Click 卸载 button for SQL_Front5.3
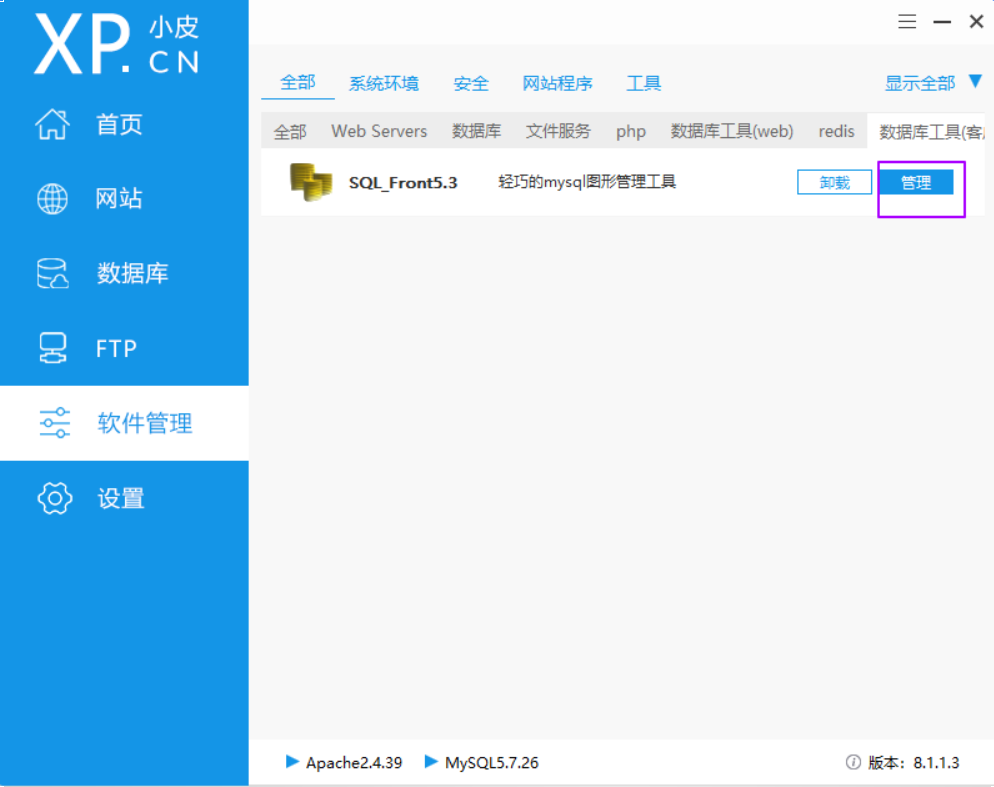 click(834, 183)
